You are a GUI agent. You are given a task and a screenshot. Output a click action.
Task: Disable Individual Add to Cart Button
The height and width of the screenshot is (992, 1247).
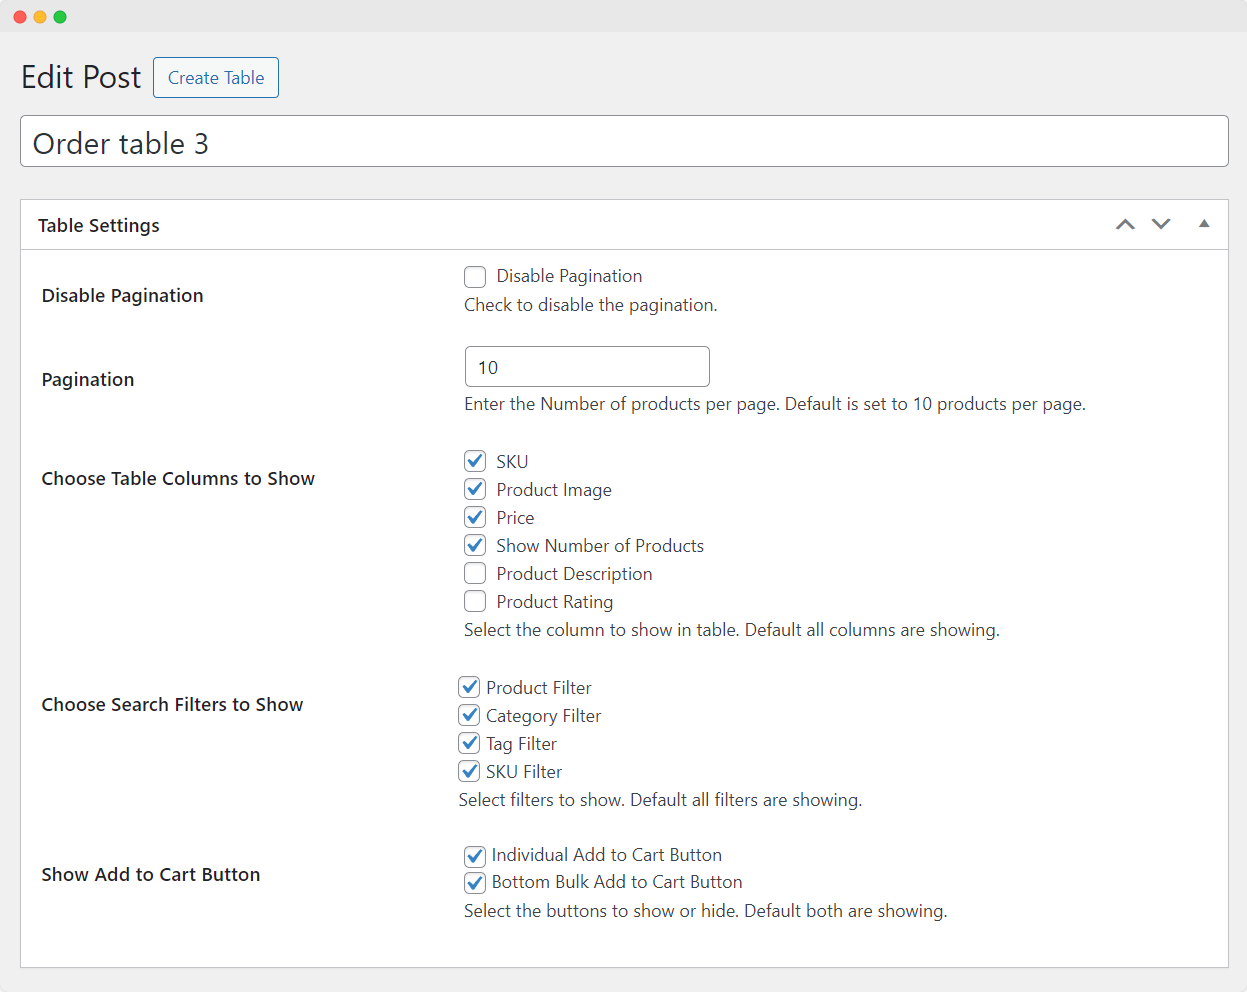(475, 856)
